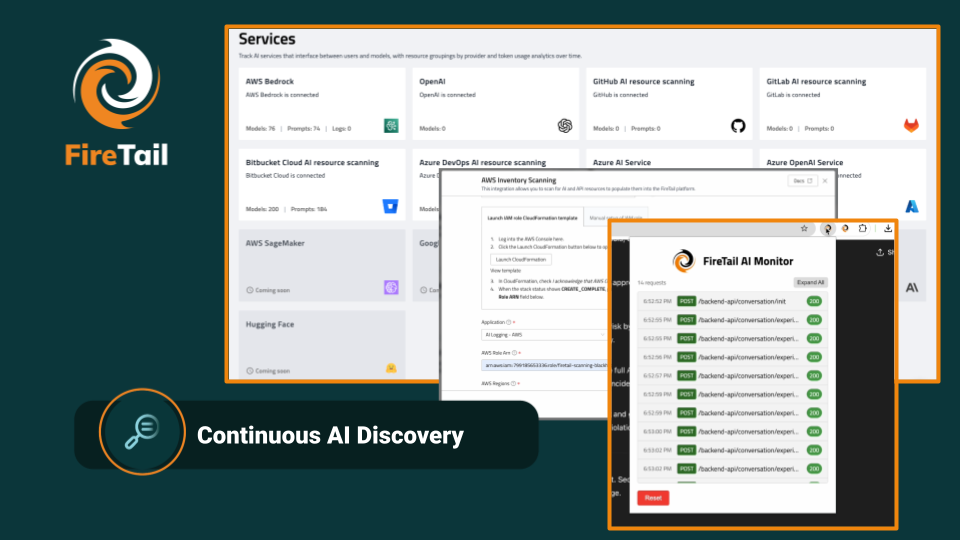The image size is (960, 540).
Task: Click the Azure AI Service card title
Action: tap(621, 162)
